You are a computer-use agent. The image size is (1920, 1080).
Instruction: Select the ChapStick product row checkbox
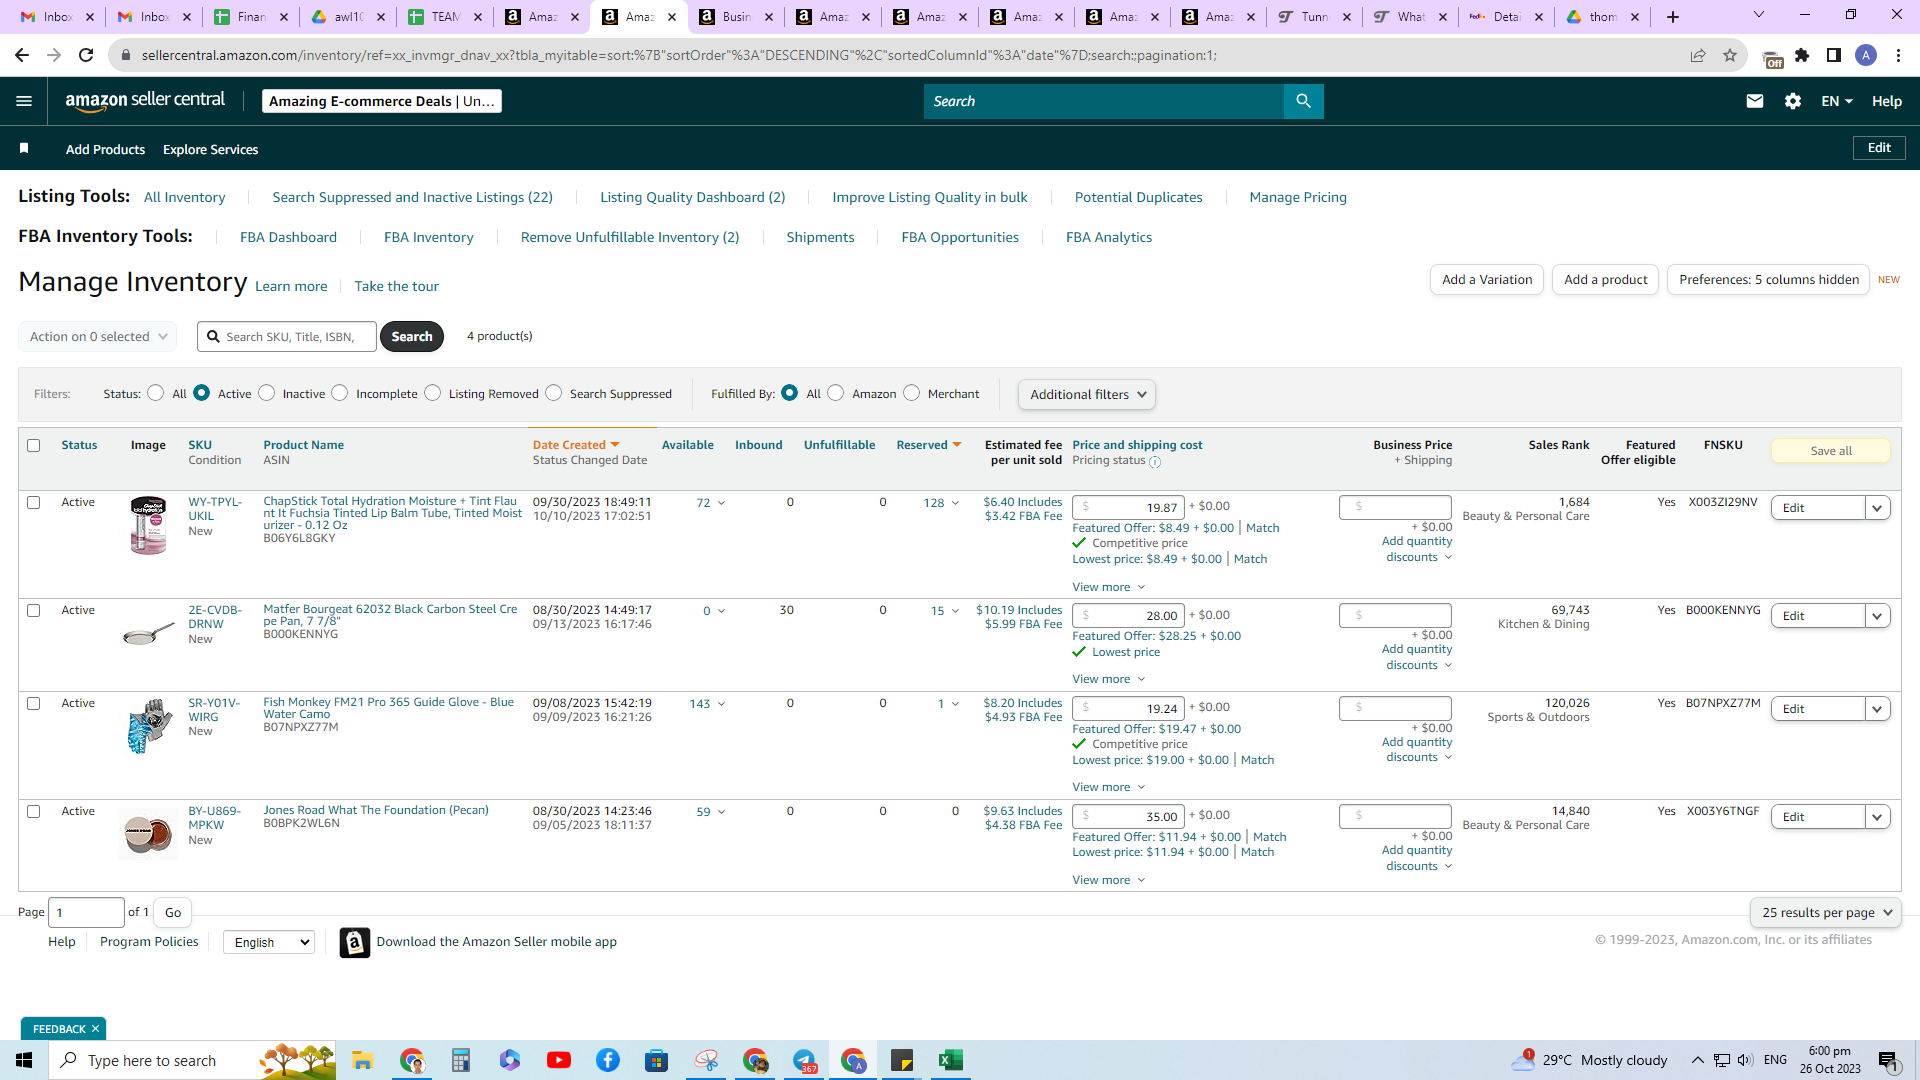click(x=34, y=503)
